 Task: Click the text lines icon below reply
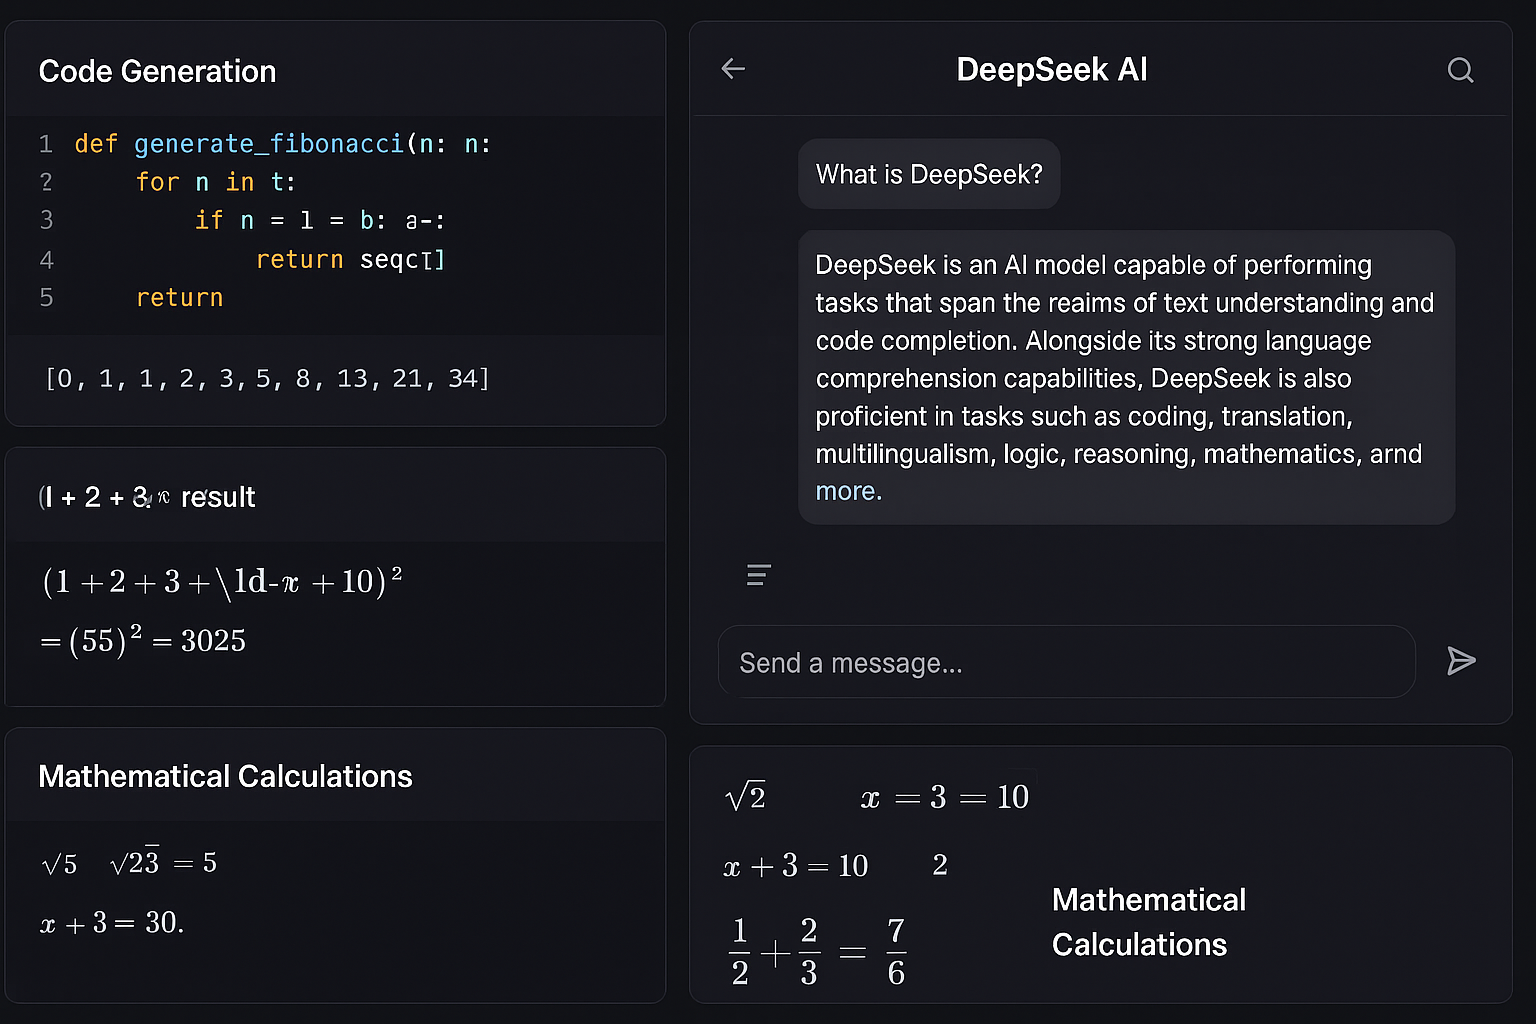pos(759,575)
